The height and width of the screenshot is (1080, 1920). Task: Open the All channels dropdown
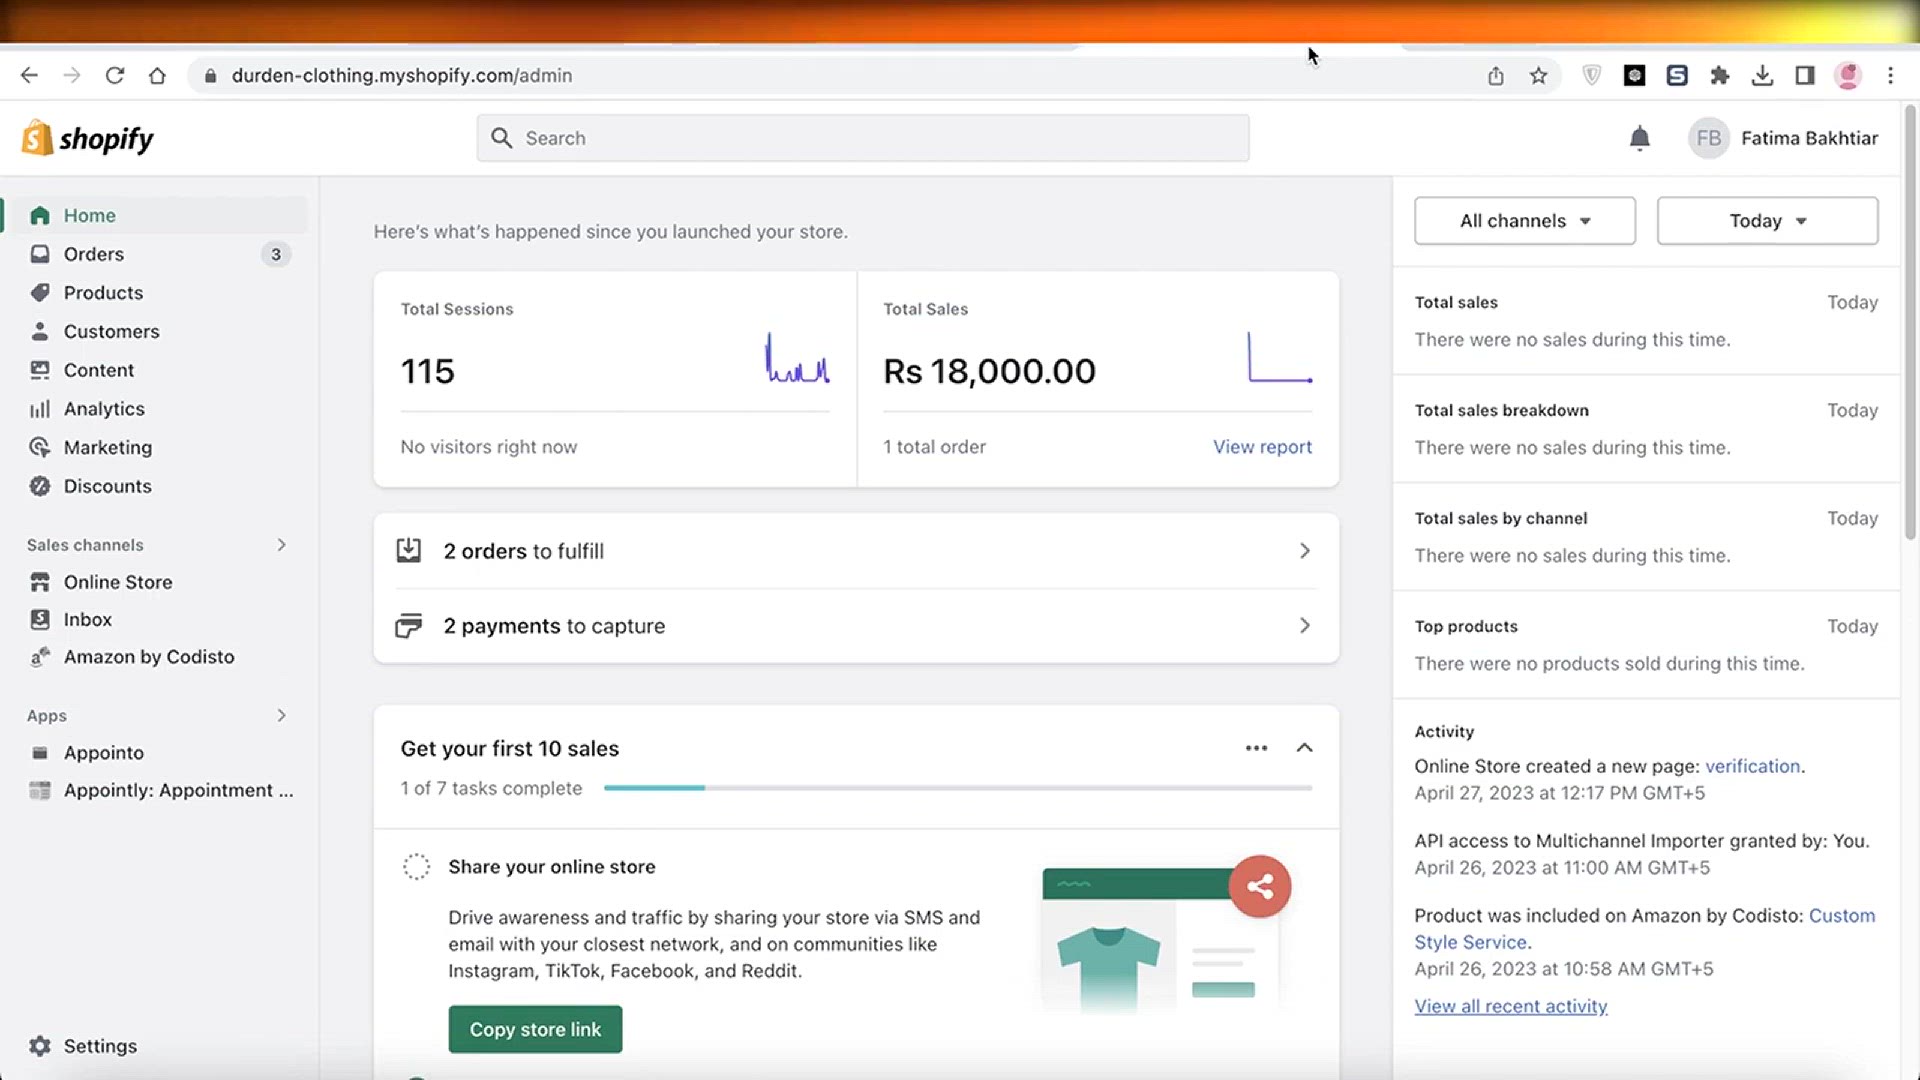(1524, 221)
